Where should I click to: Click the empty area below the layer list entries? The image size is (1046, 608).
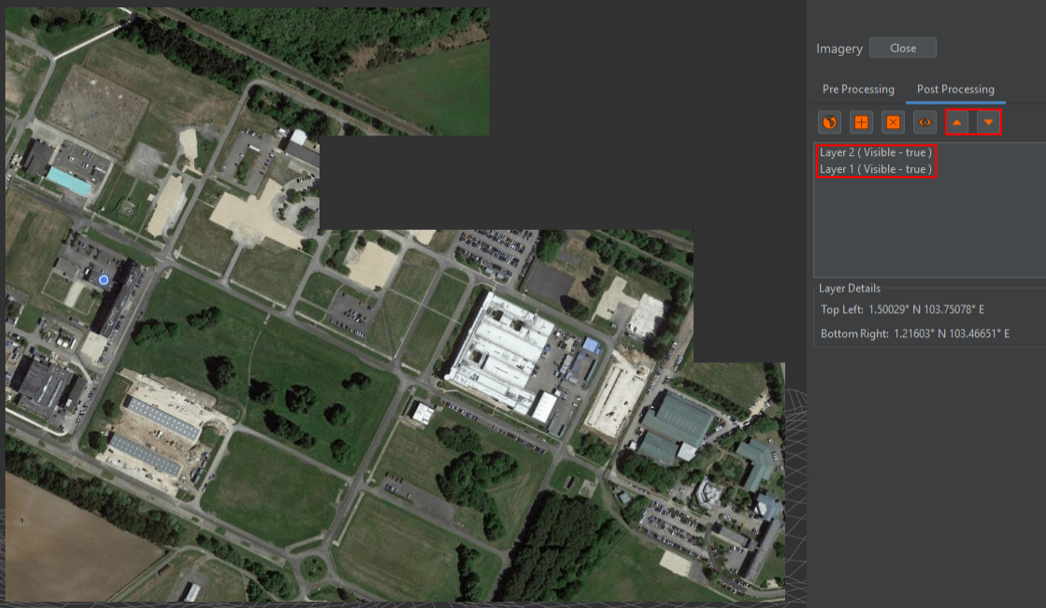[928, 230]
